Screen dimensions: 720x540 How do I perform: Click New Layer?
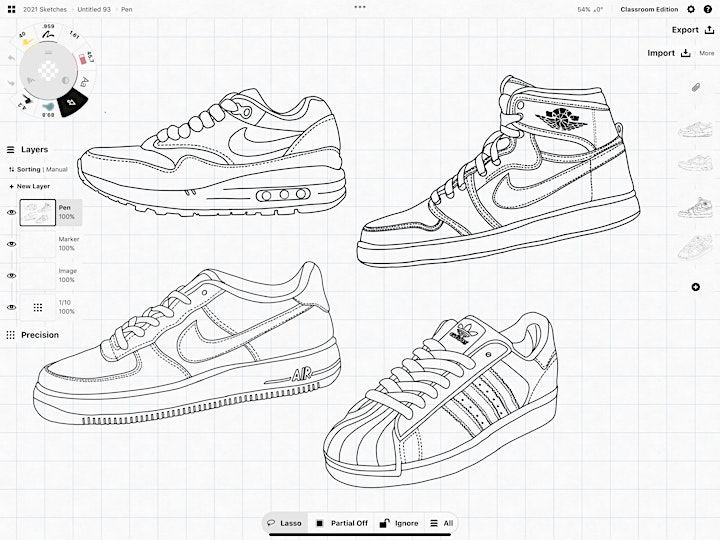(29, 186)
